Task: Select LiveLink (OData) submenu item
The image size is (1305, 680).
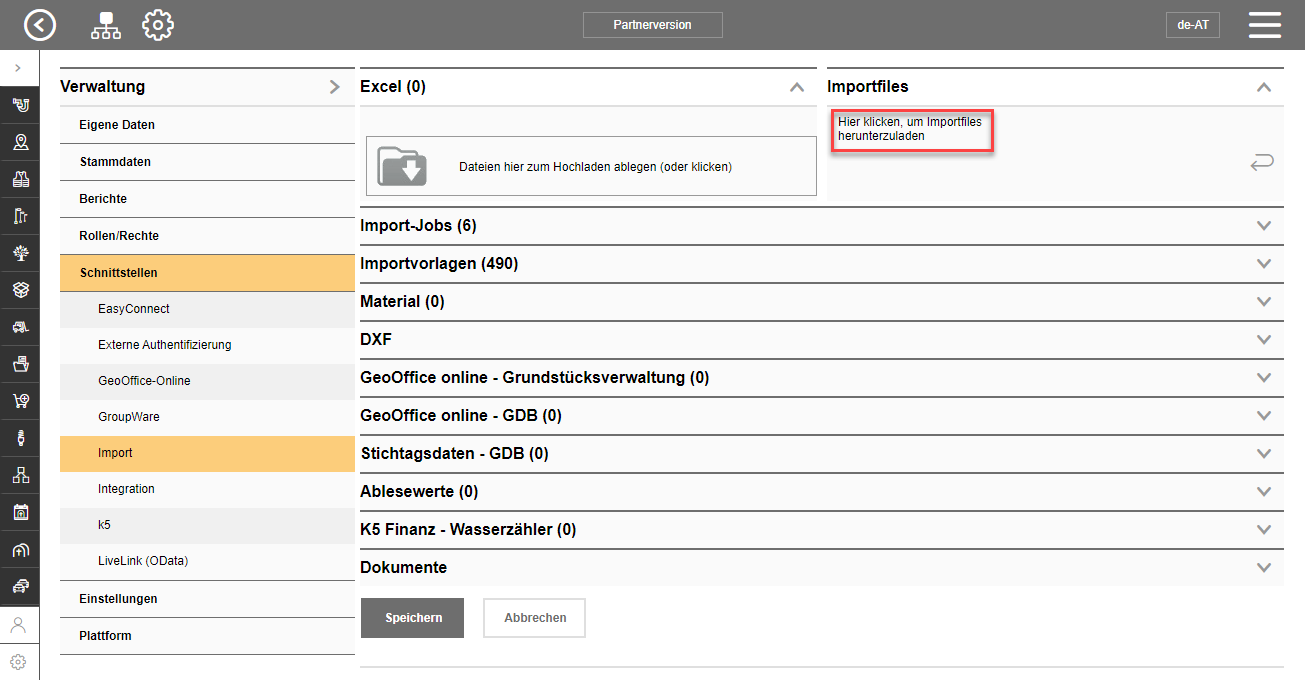Action: (x=207, y=561)
